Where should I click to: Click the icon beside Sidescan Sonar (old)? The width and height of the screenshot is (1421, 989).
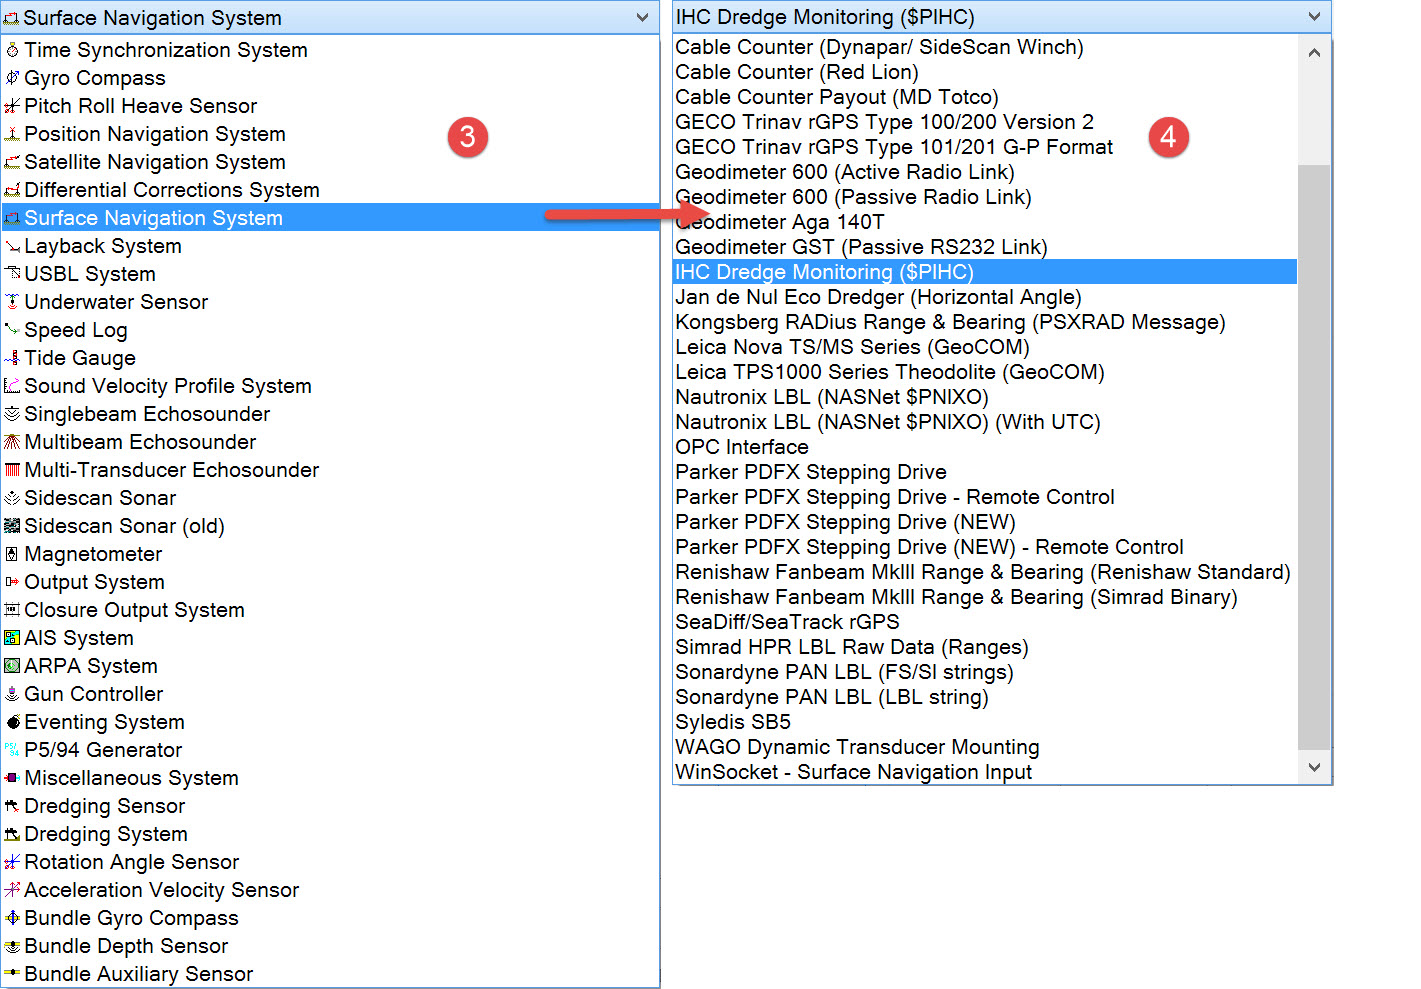pos(12,526)
